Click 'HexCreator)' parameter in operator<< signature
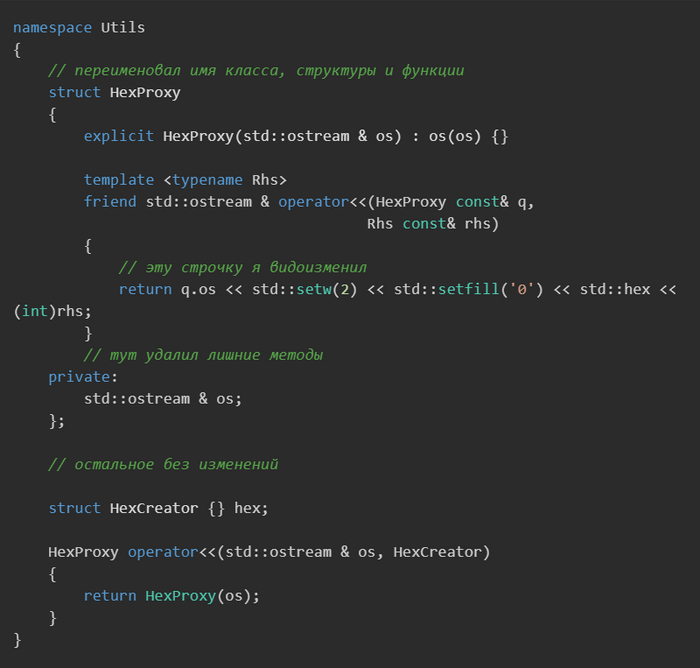 click(x=442, y=552)
